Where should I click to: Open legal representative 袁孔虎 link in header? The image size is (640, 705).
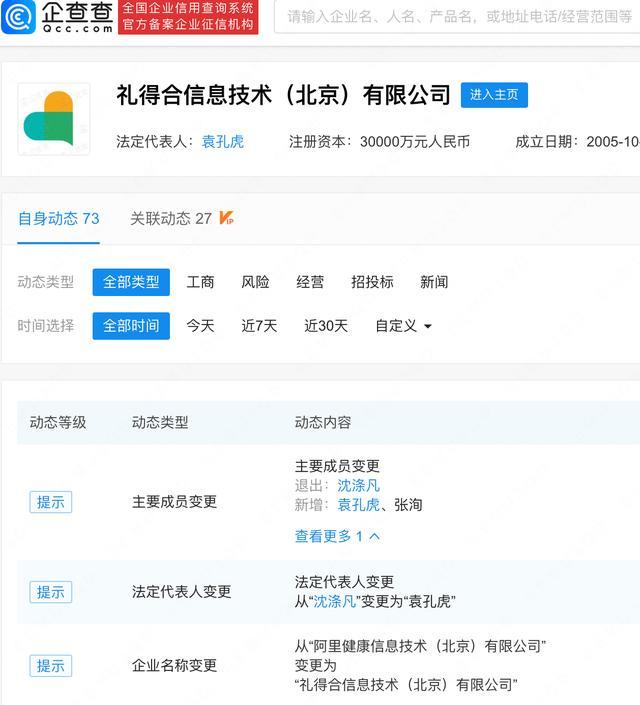click(x=223, y=142)
